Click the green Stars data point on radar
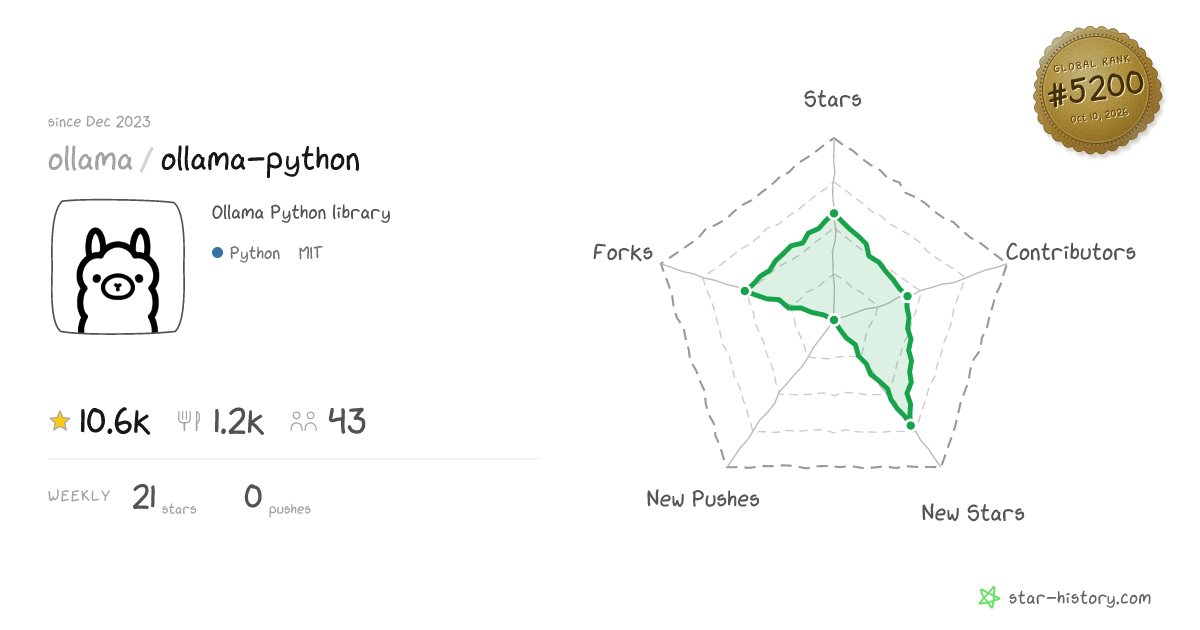This screenshot has height=630, width=1200. coord(833,215)
